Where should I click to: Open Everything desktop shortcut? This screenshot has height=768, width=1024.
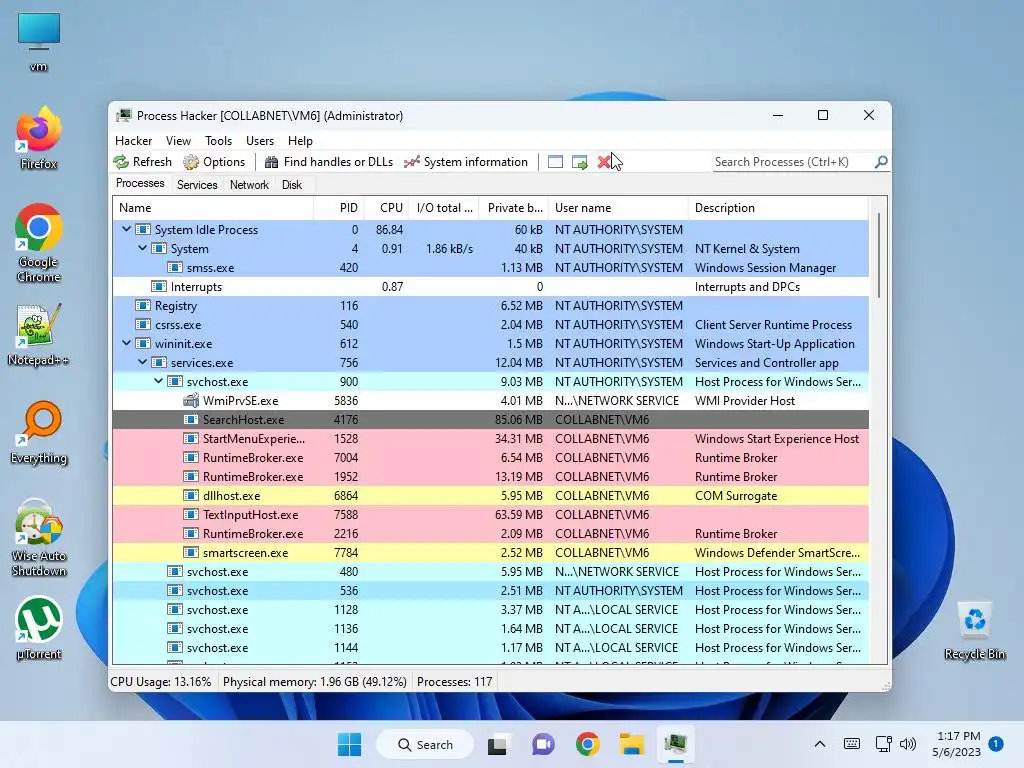tap(39, 432)
